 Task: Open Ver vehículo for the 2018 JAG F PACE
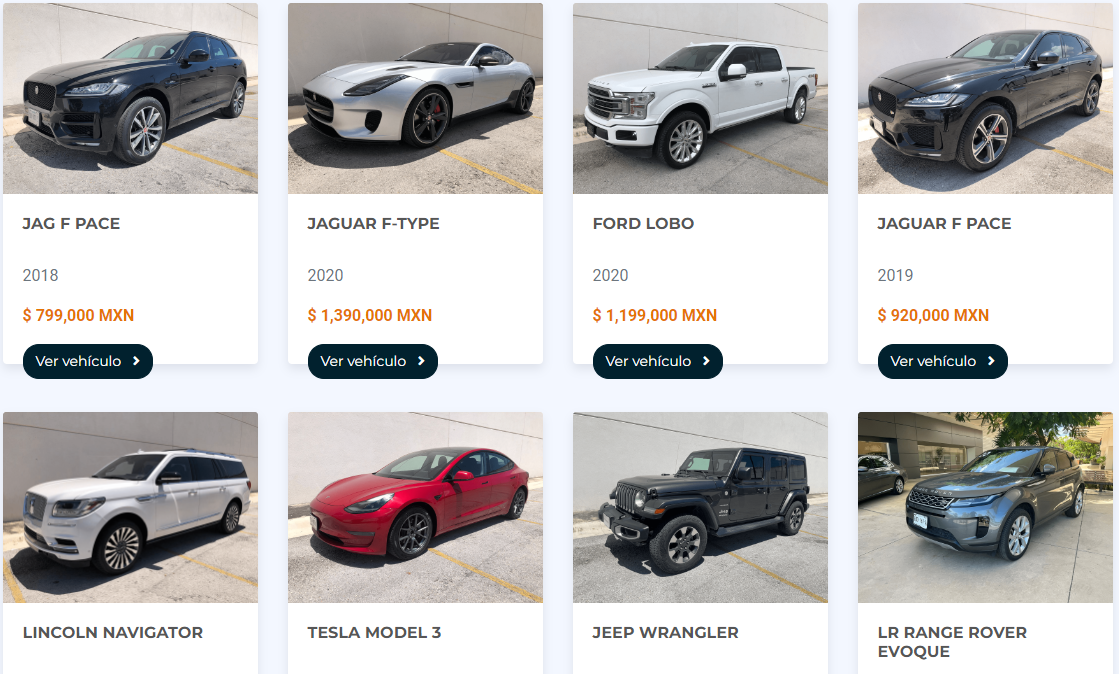tap(88, 361)
